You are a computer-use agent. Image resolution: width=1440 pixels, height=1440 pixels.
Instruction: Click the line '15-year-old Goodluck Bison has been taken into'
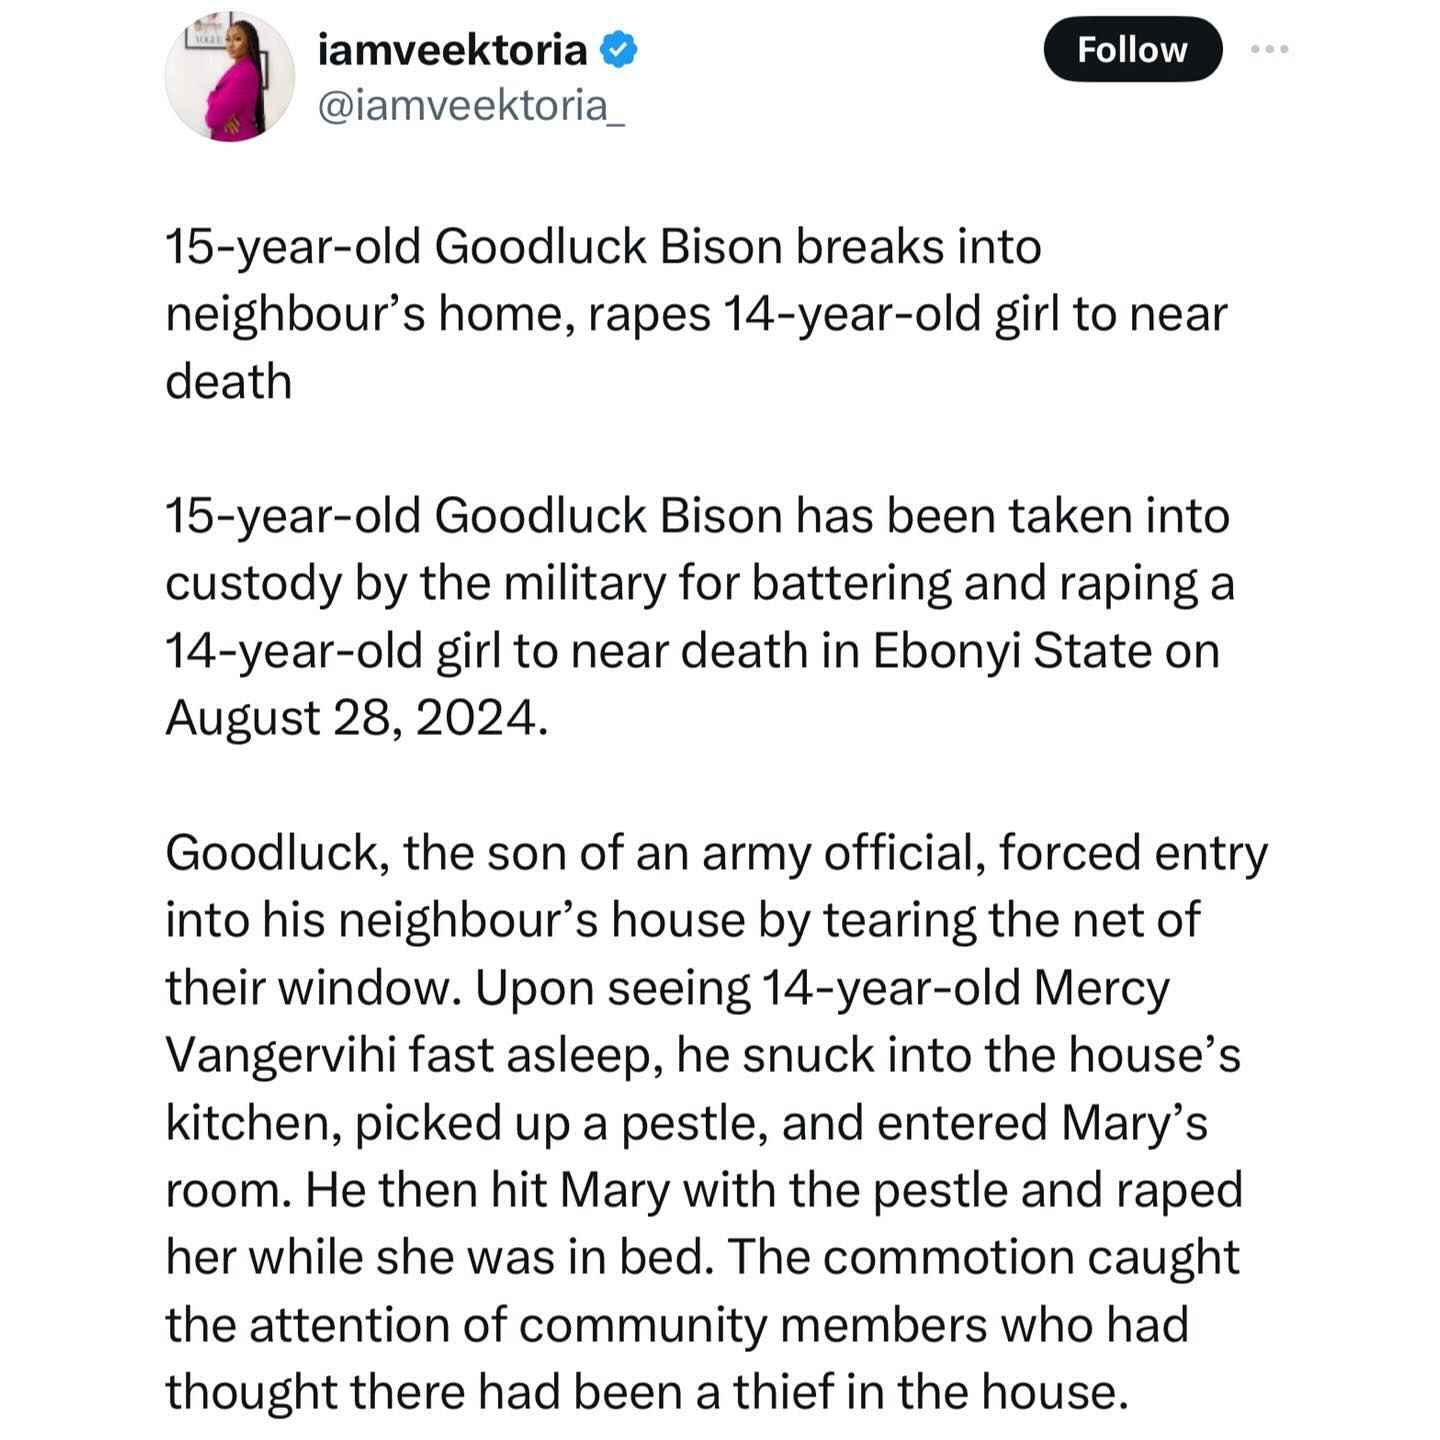point(697,516)
